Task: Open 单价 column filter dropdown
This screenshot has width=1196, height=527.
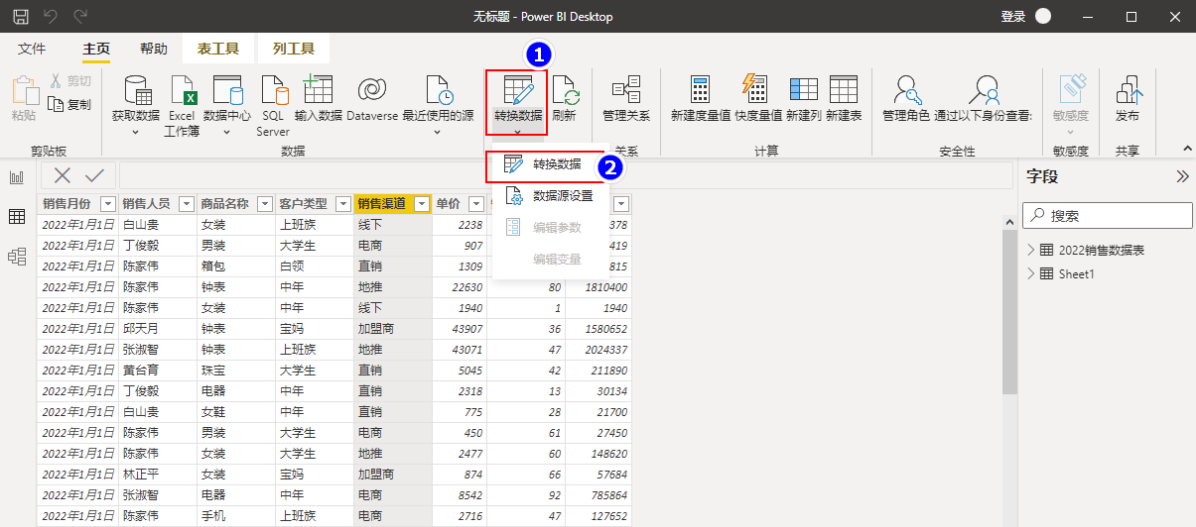Action: (476, 204)
